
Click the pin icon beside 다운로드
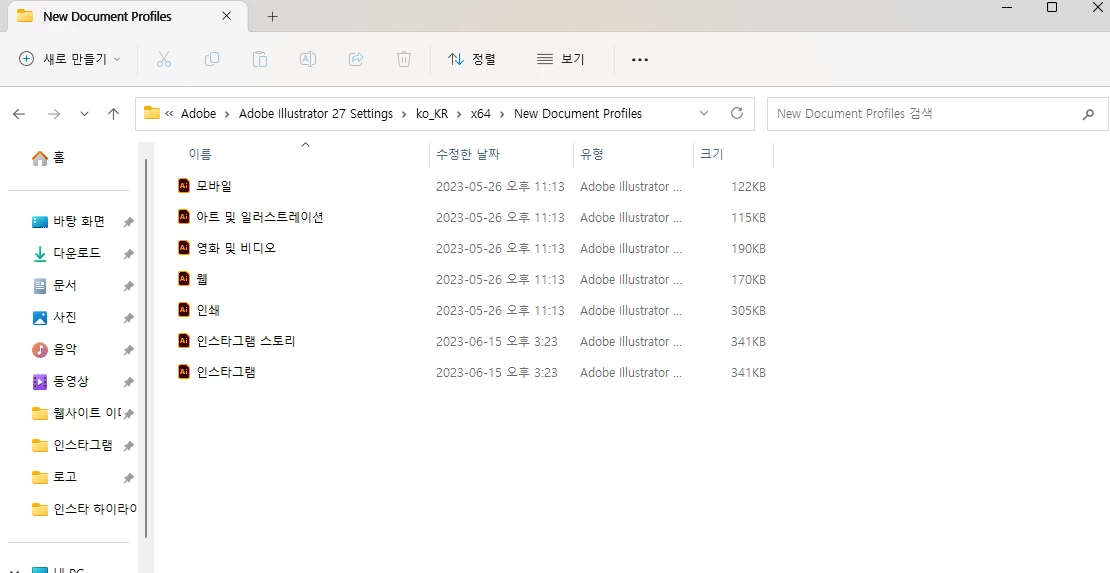pos(128,254)
